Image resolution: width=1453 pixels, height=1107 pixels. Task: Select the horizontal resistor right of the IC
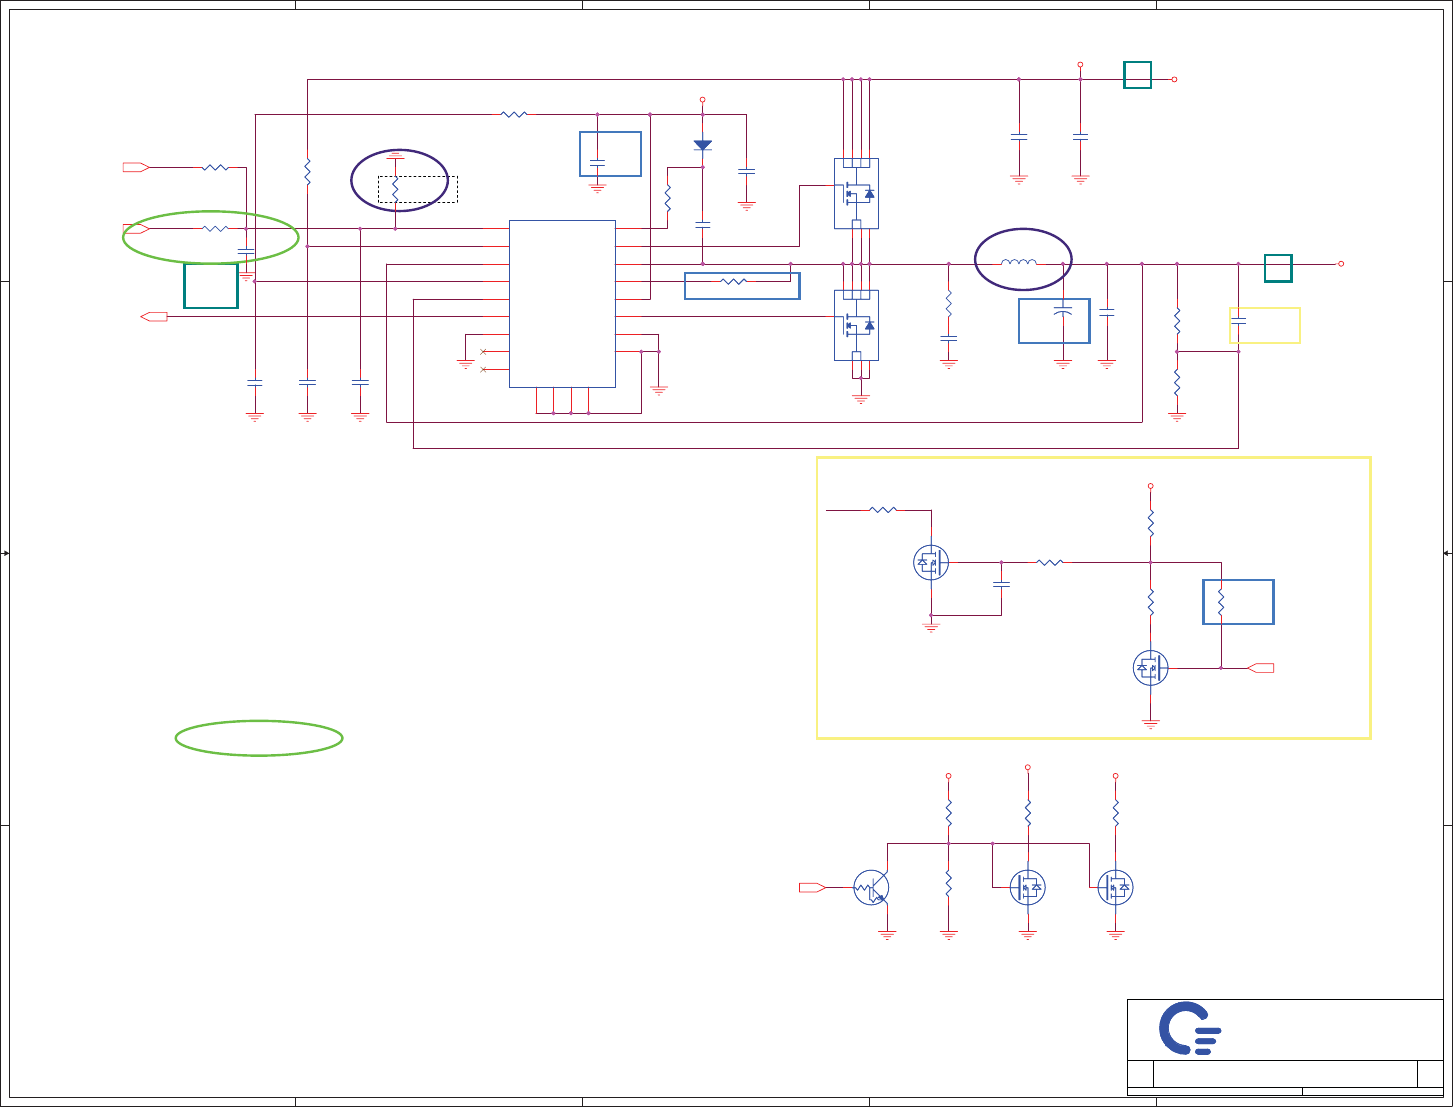click(x=734, y=282)
